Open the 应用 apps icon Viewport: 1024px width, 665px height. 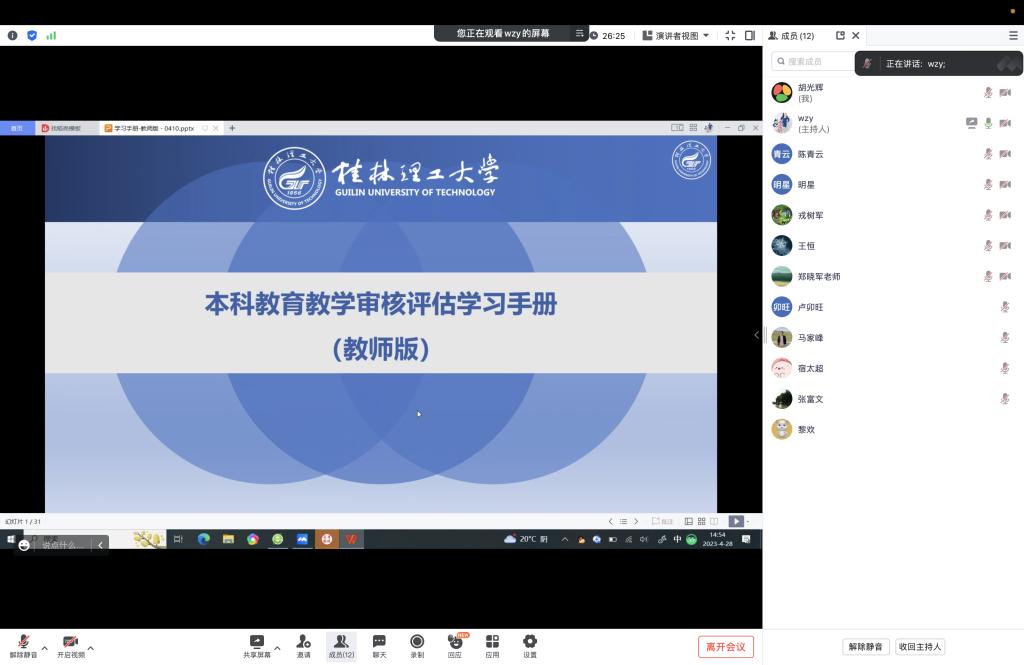click(x=492, y=641)
